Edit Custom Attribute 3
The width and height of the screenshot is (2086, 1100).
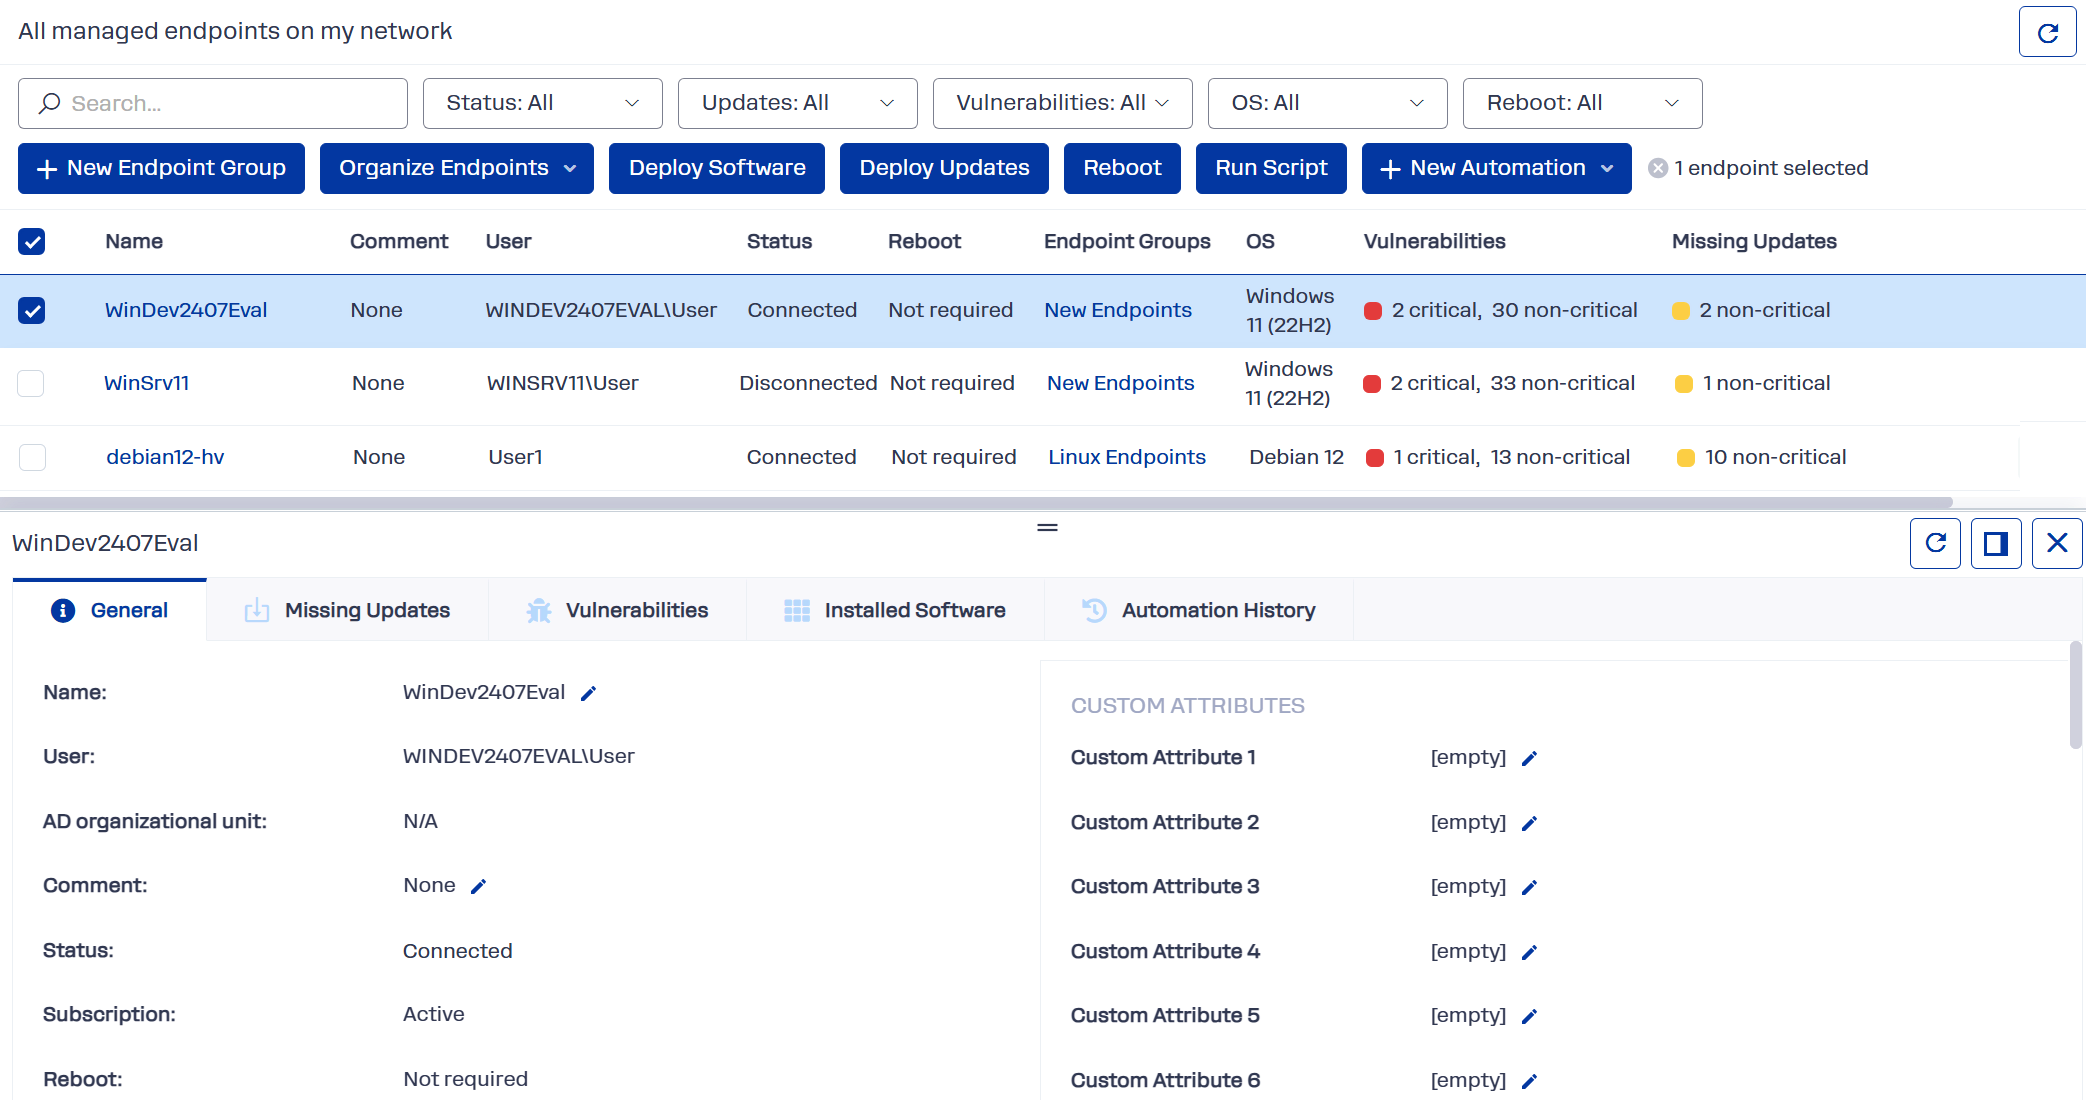pos(1529,887)
